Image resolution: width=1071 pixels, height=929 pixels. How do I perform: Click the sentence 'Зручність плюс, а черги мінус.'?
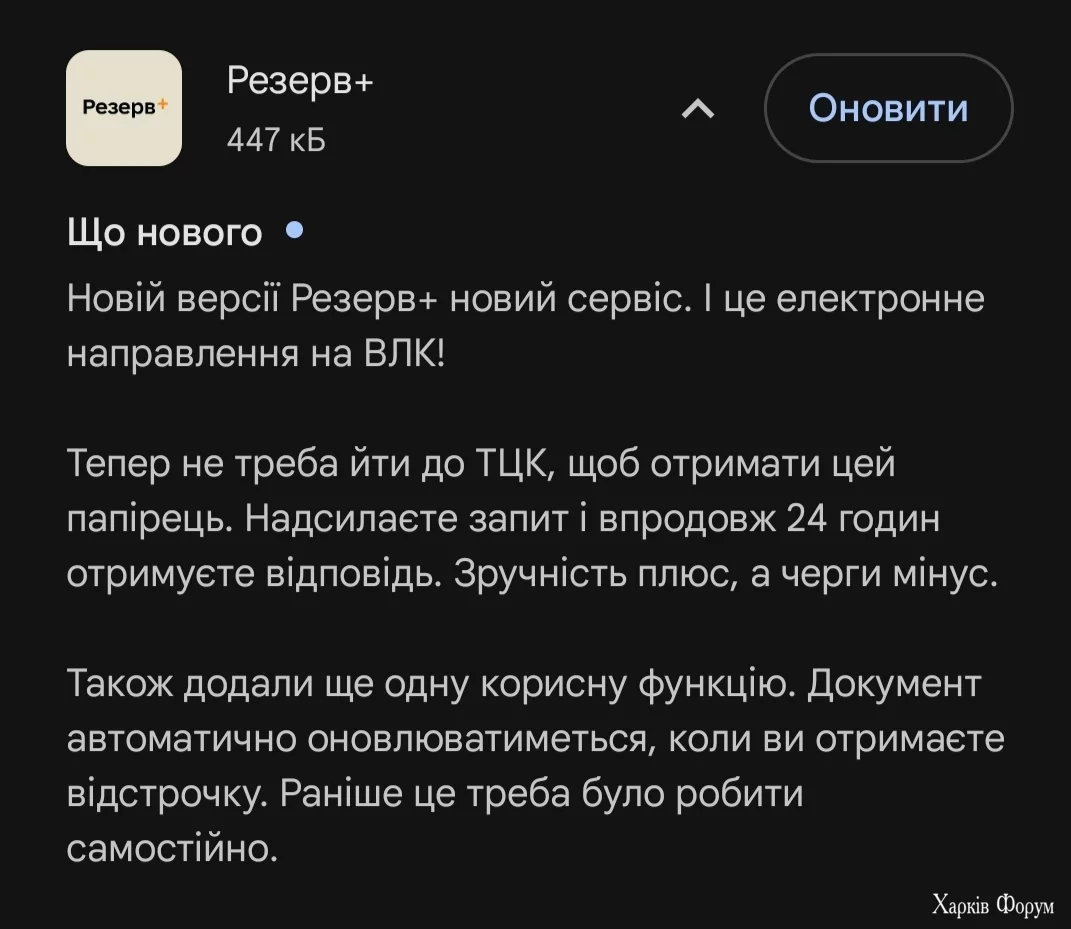pyautogui.click(x=727, y=572)
